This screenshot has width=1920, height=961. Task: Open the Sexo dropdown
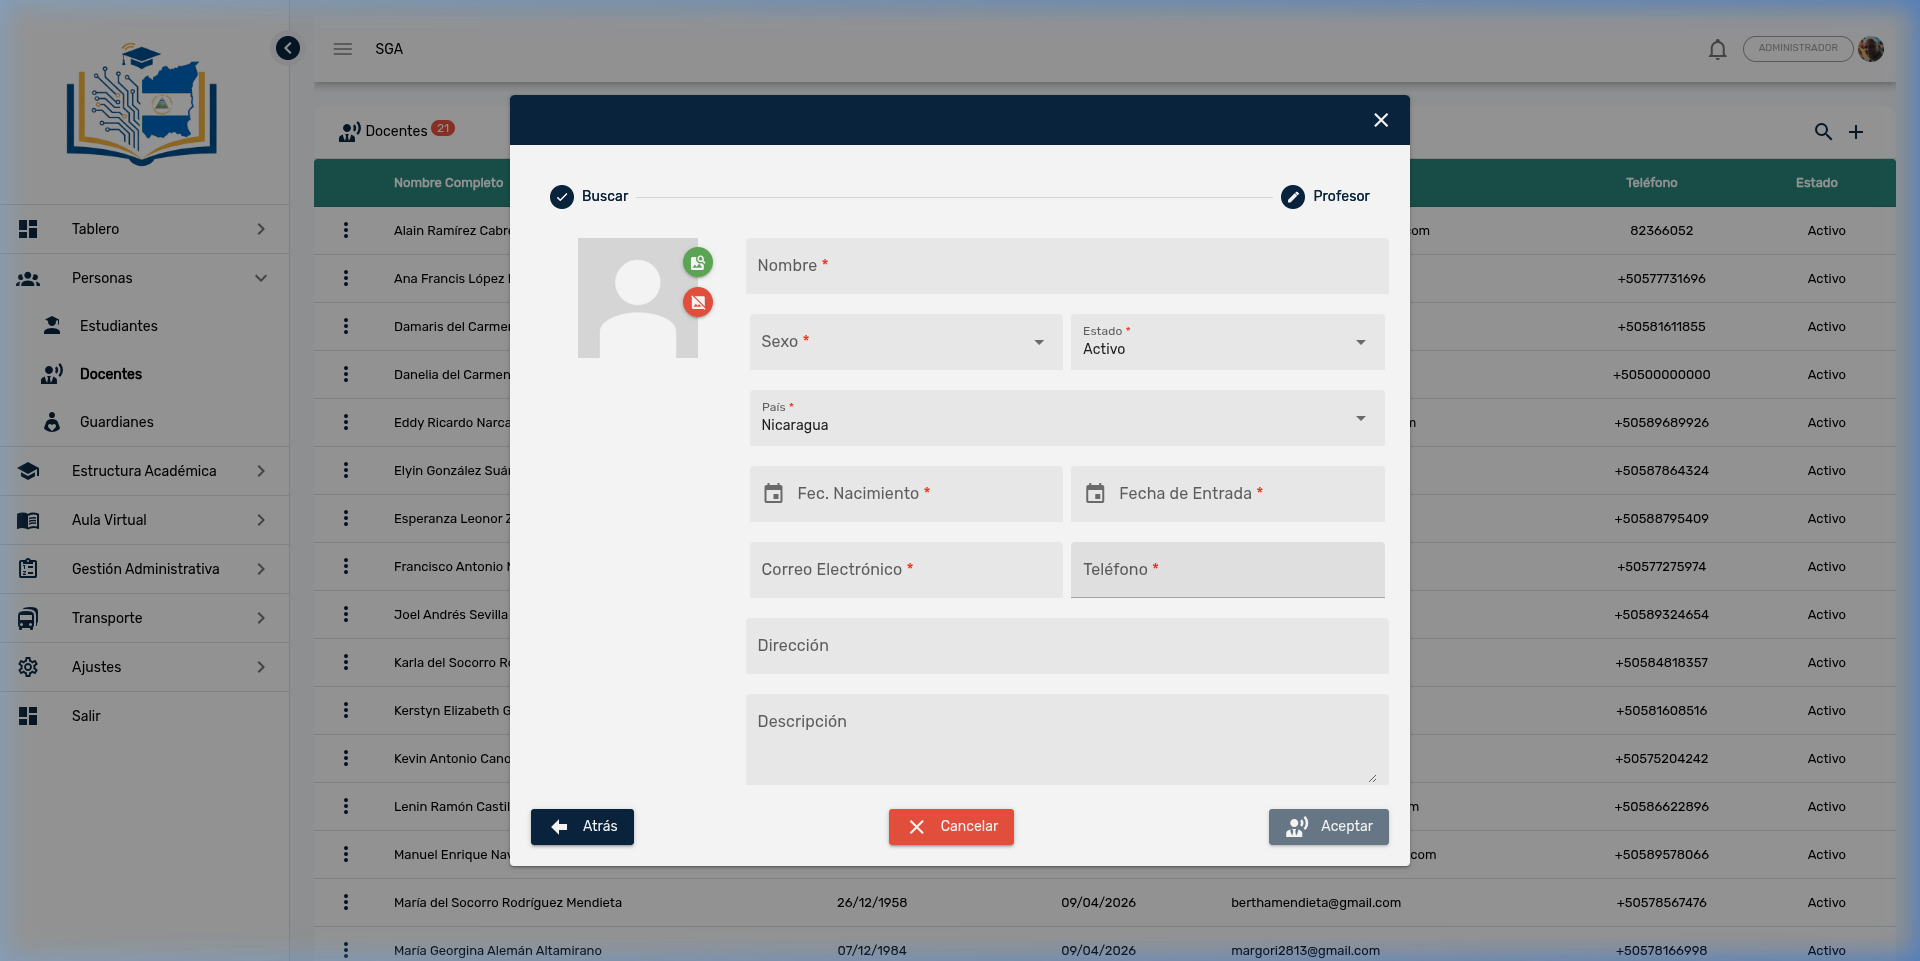tap(905, 342)
